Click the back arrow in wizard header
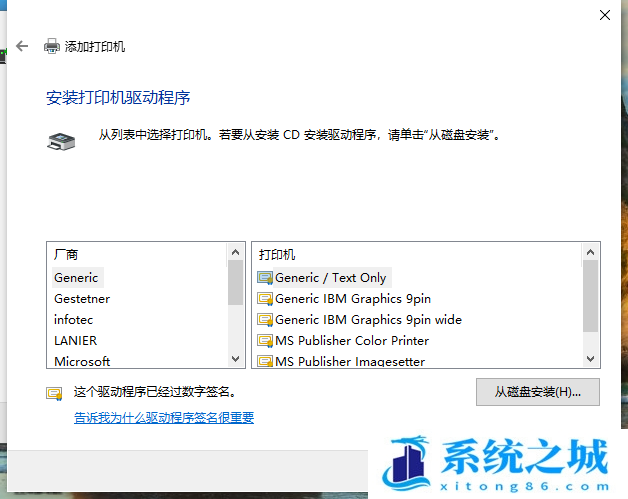The image size is (628, 499). pyautogui.click(x=22, y=46)
